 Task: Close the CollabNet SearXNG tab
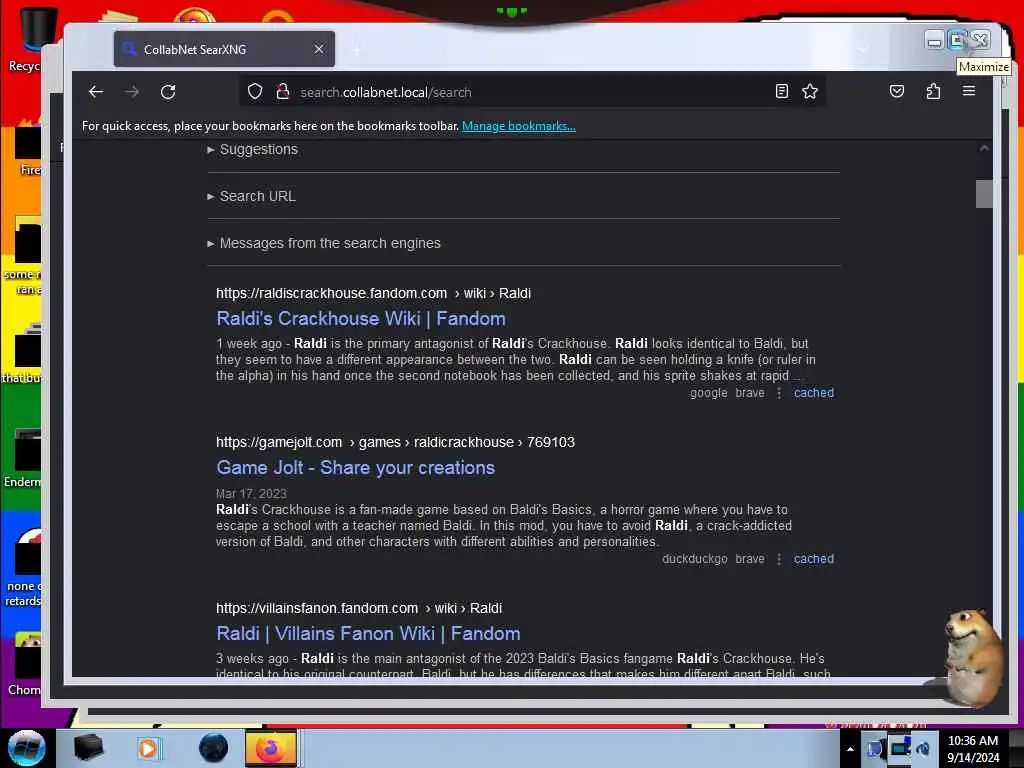319,49
